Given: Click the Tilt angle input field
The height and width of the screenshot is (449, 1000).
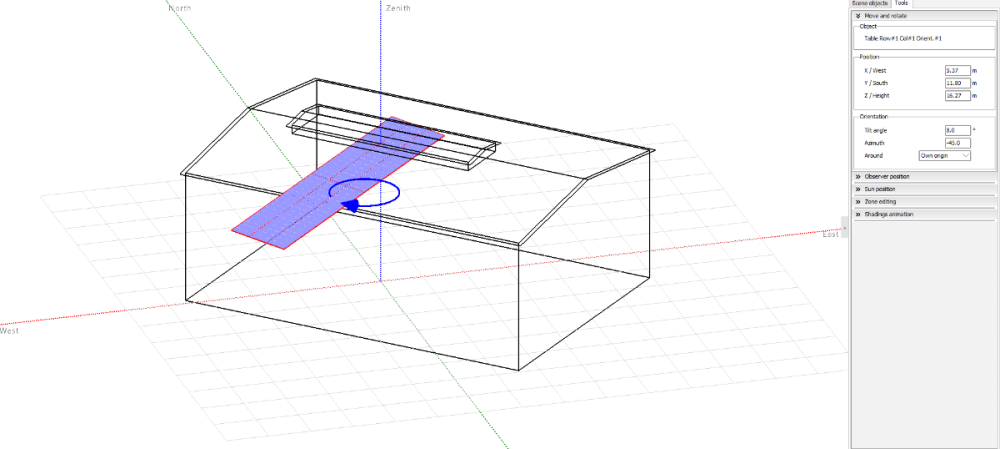Looking at the screenshot, I should tap(957, 130).
